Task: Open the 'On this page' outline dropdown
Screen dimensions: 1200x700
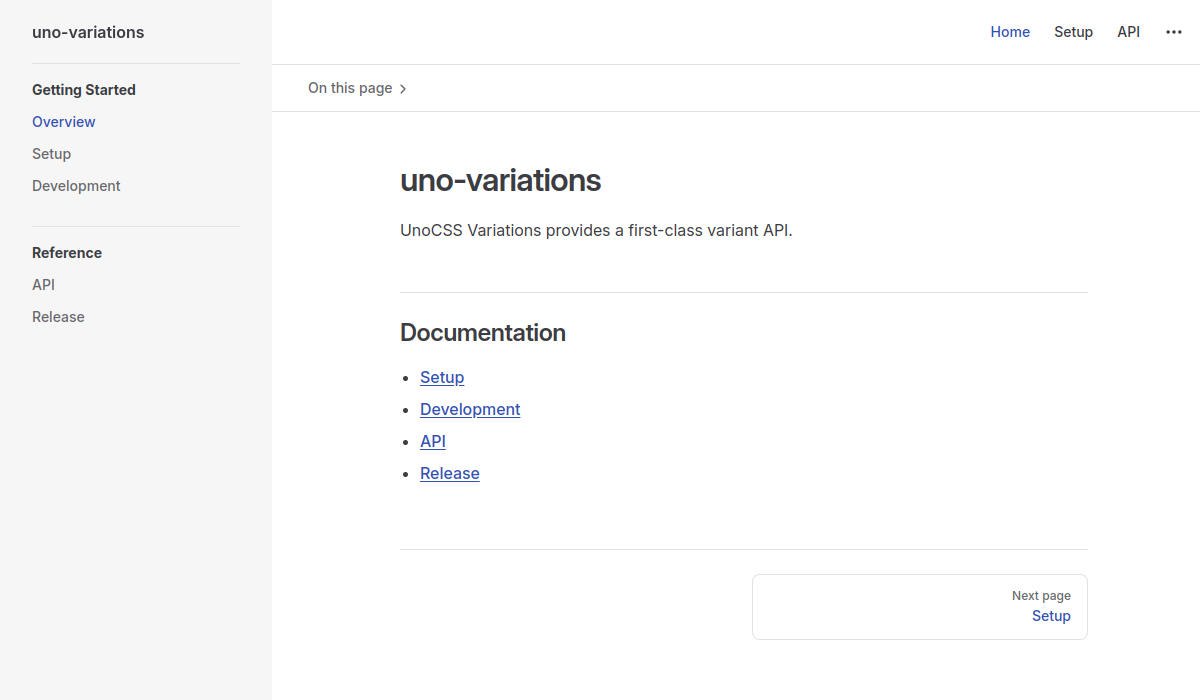Action: point(350,88)
